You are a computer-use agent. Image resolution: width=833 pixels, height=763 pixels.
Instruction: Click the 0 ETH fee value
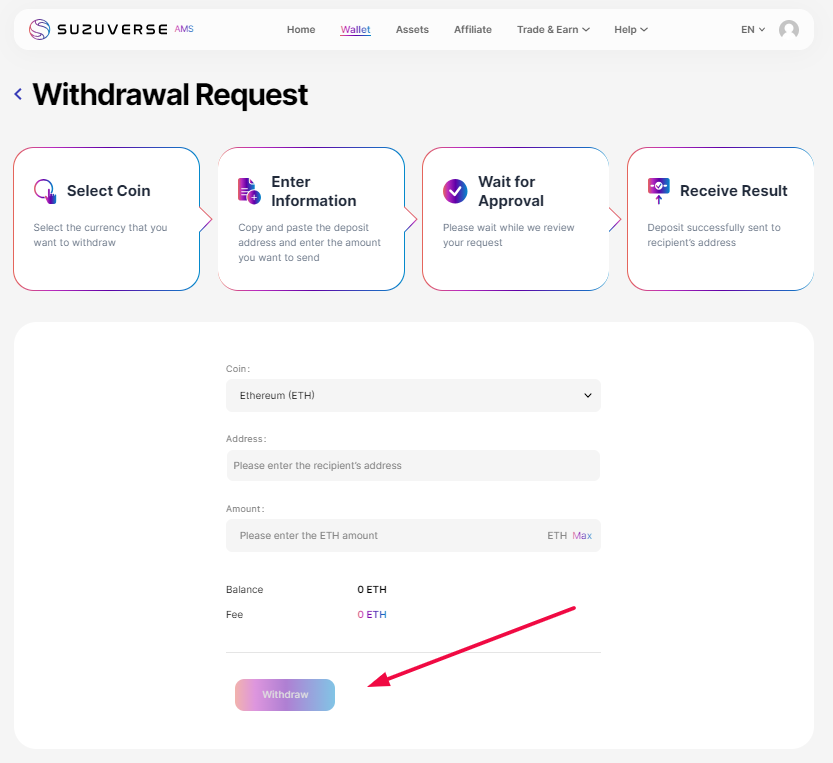372,615
